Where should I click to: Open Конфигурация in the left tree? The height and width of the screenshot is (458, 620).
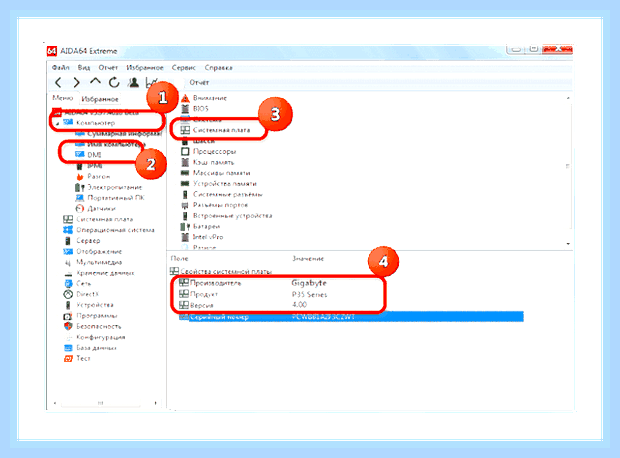click(100, 337)
